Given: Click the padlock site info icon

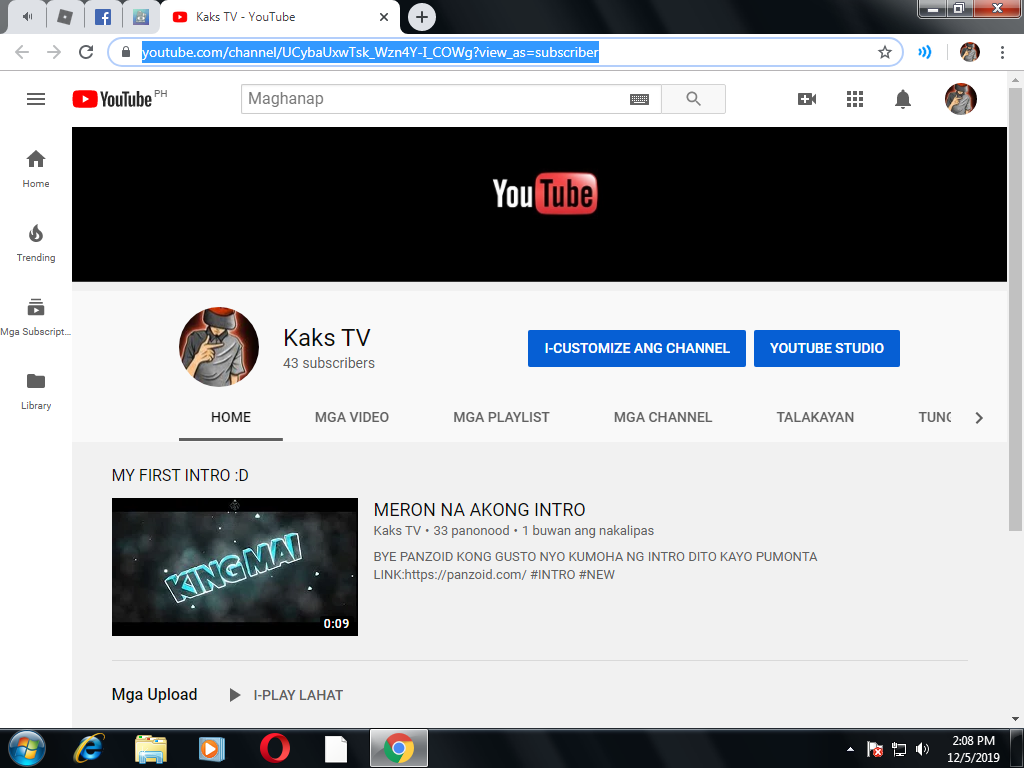Looking at the screenshot, I should click(126, 52).
